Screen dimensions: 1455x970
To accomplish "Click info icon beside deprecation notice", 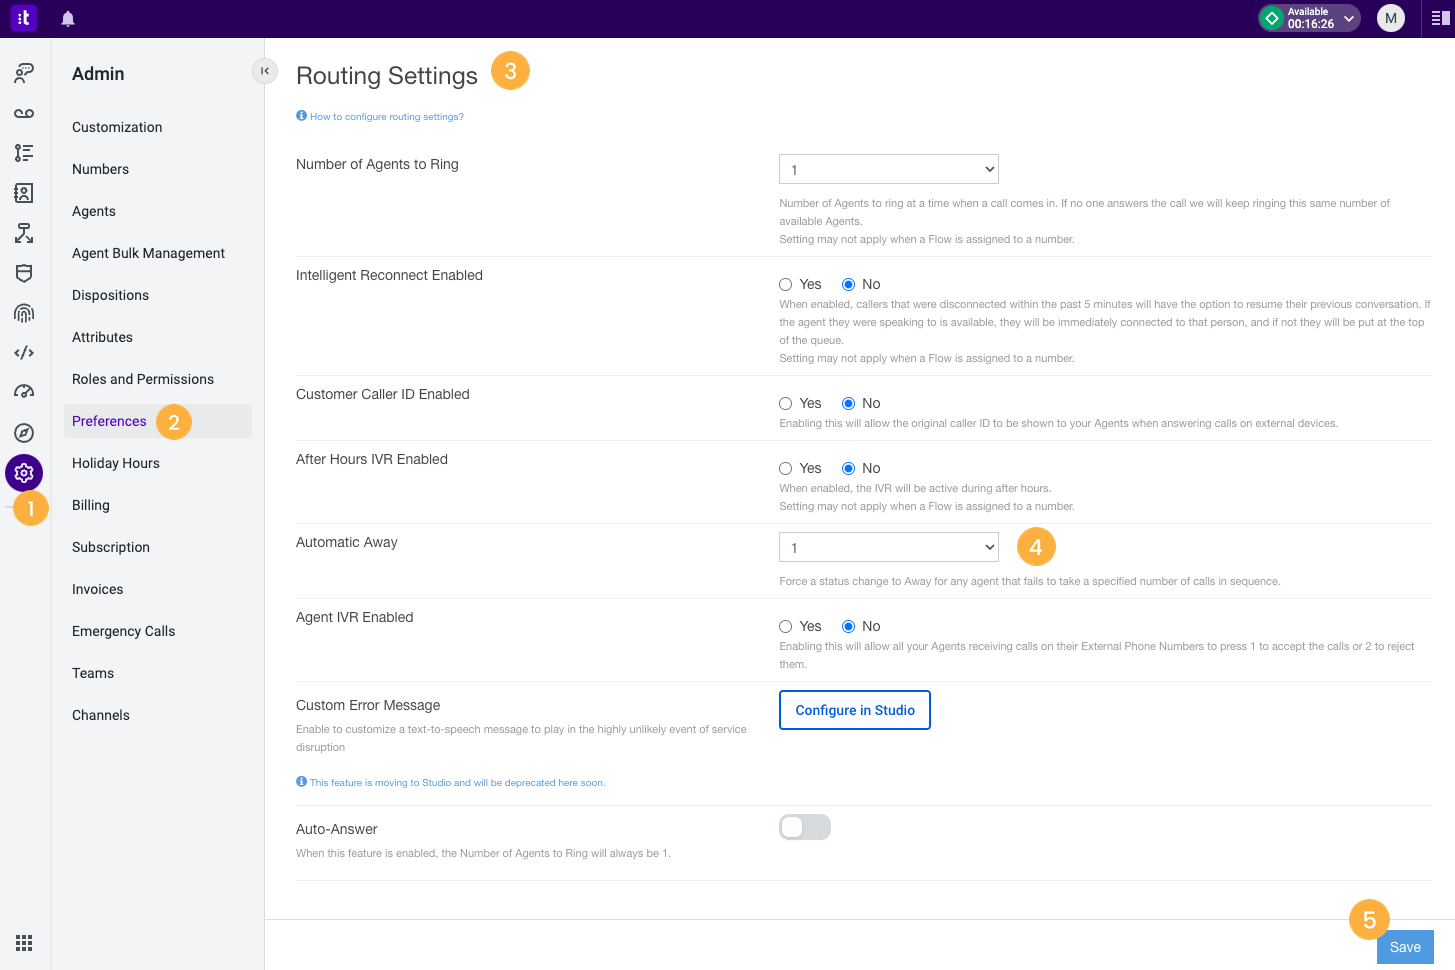I will pyautogui.click(x=301, y=782).
